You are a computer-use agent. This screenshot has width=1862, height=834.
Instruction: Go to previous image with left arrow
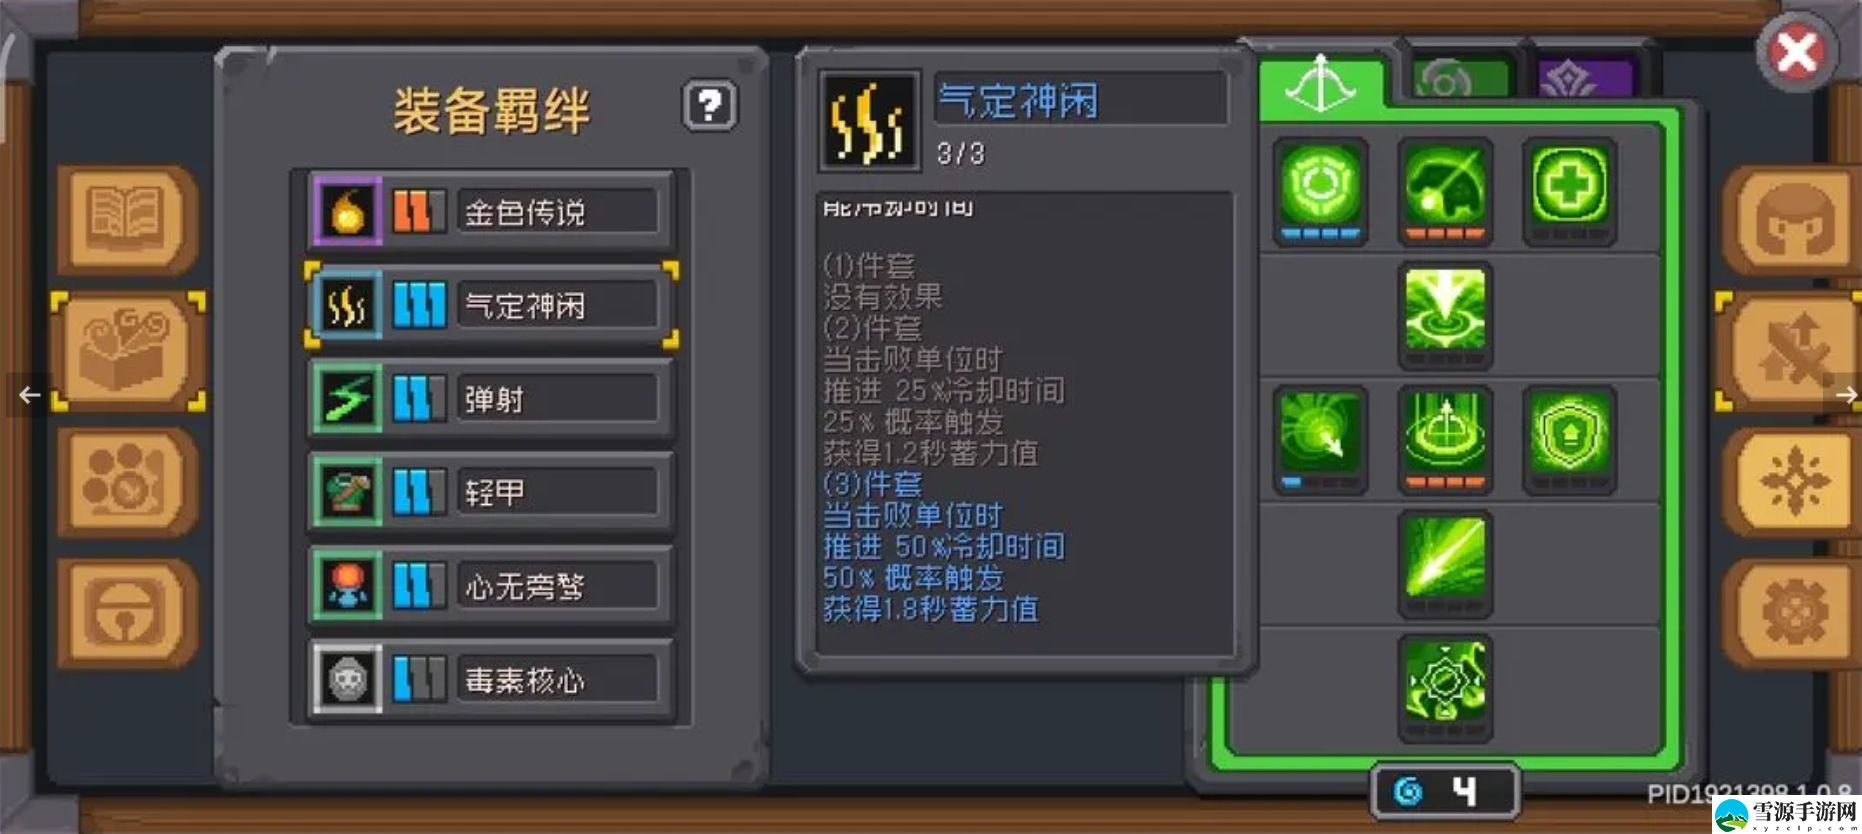click(x=29, y=395)
